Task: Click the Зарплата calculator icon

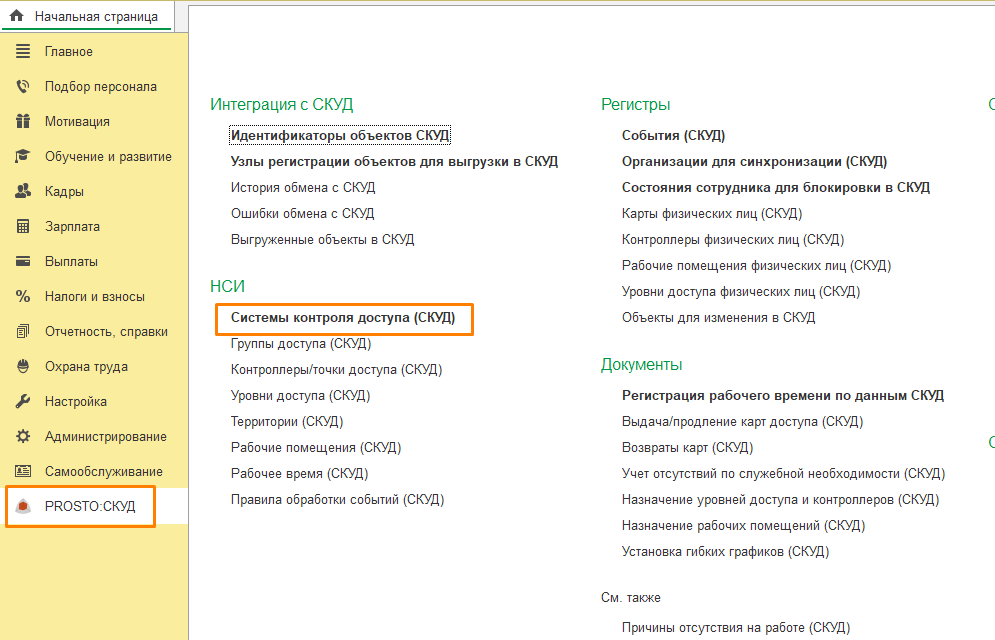Action: [x=23, y=226]
